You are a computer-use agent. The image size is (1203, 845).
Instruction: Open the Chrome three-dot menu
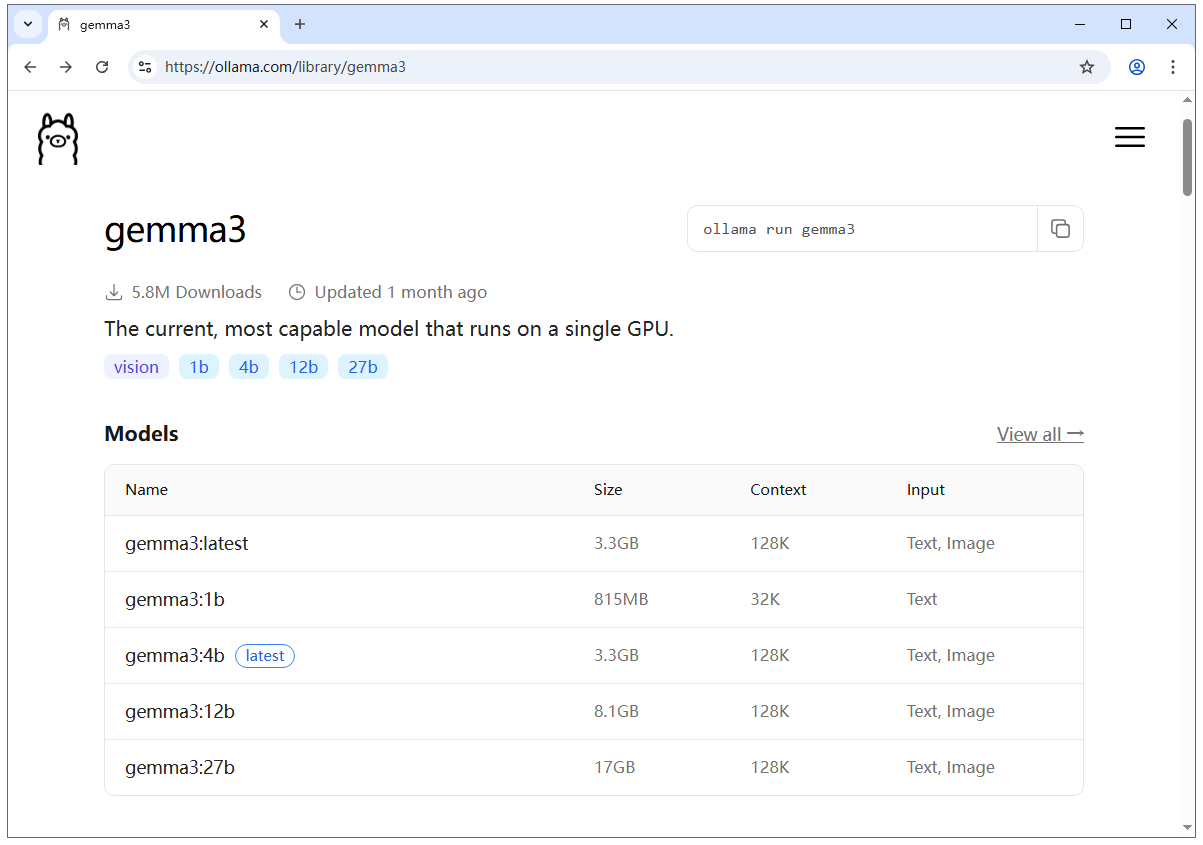pyautogui.click(x=1172, y=67)
